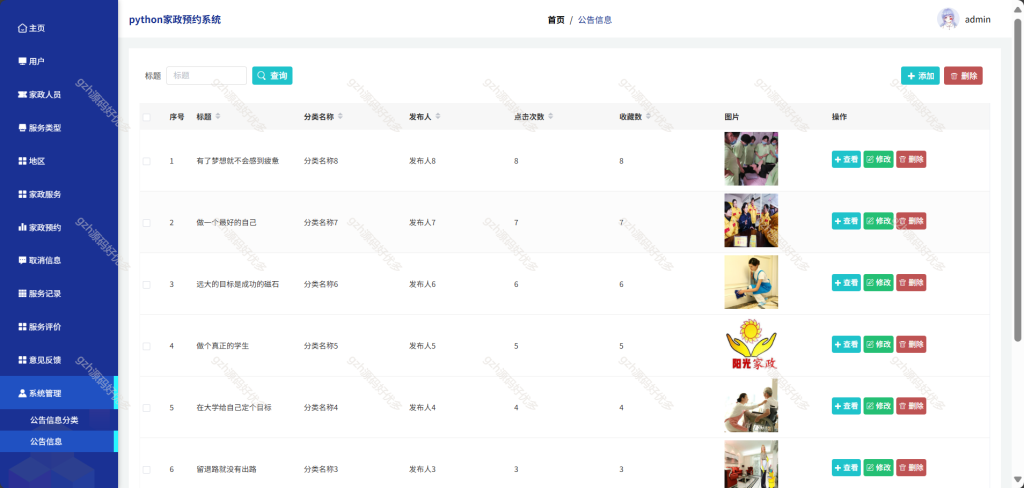Open the 用户 sidebar menu
Screen dimensions: 1024x488
[x=59, y=61]
